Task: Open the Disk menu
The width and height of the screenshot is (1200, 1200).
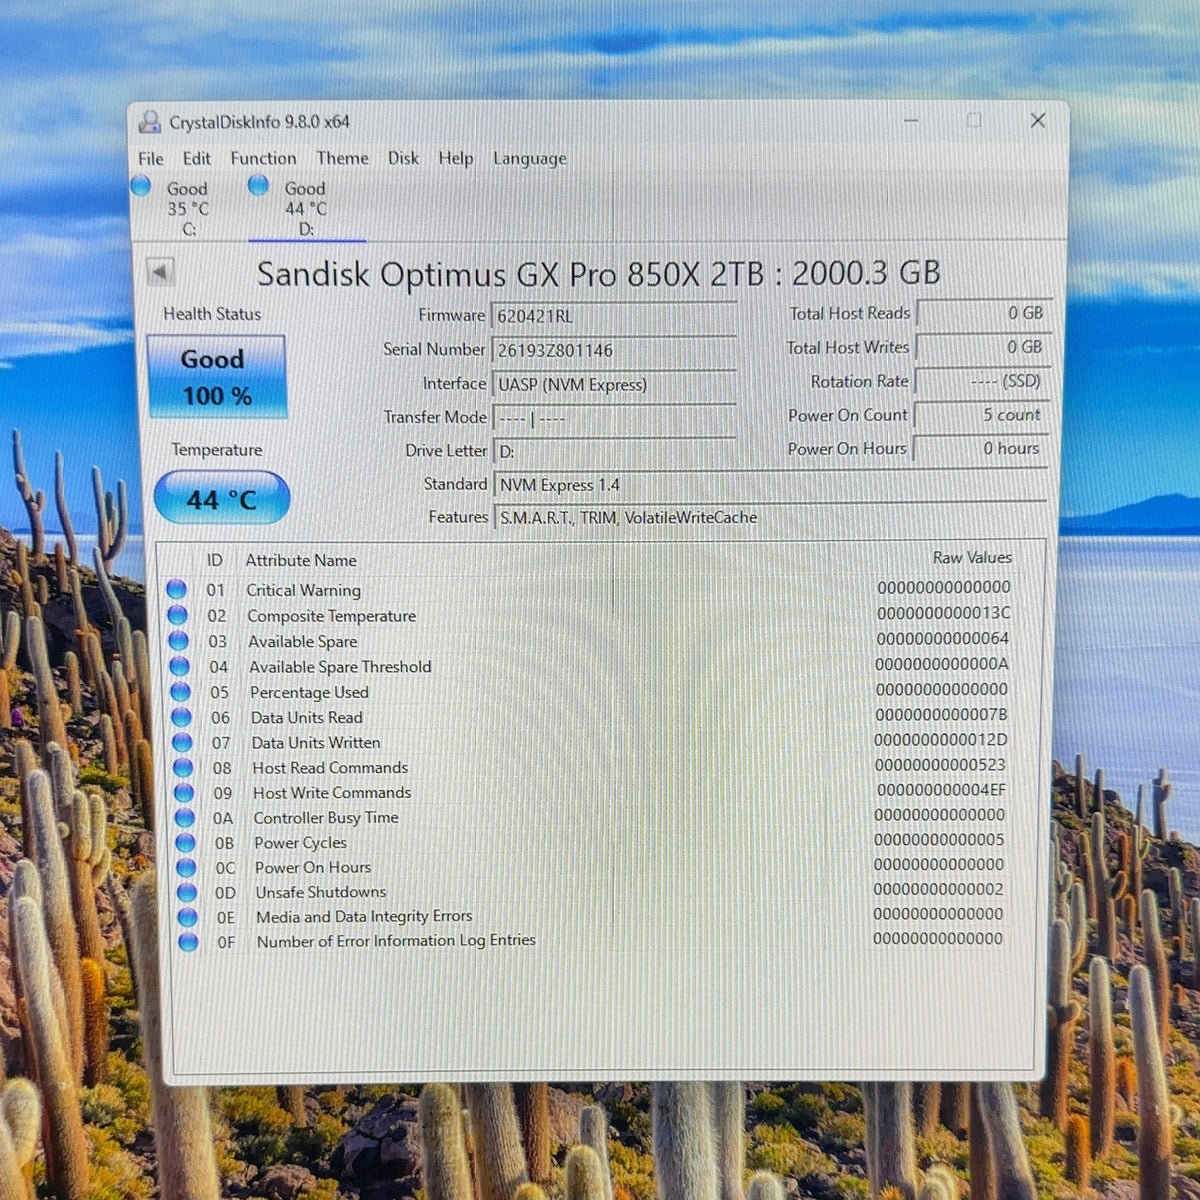Action: (404, 158)
